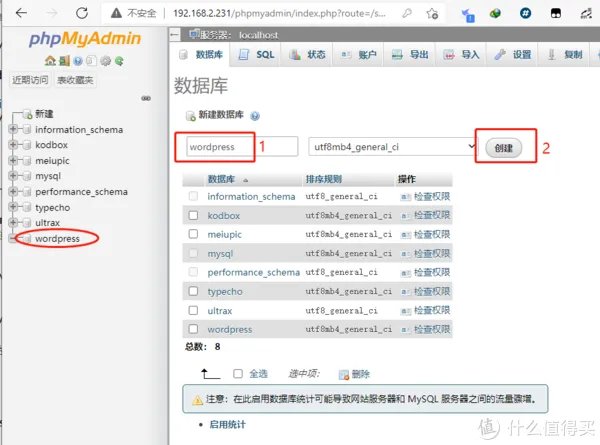This screenshot has height=445, width=600.
Task: Reload the page with refresh icon
Action: click(82, 13)
